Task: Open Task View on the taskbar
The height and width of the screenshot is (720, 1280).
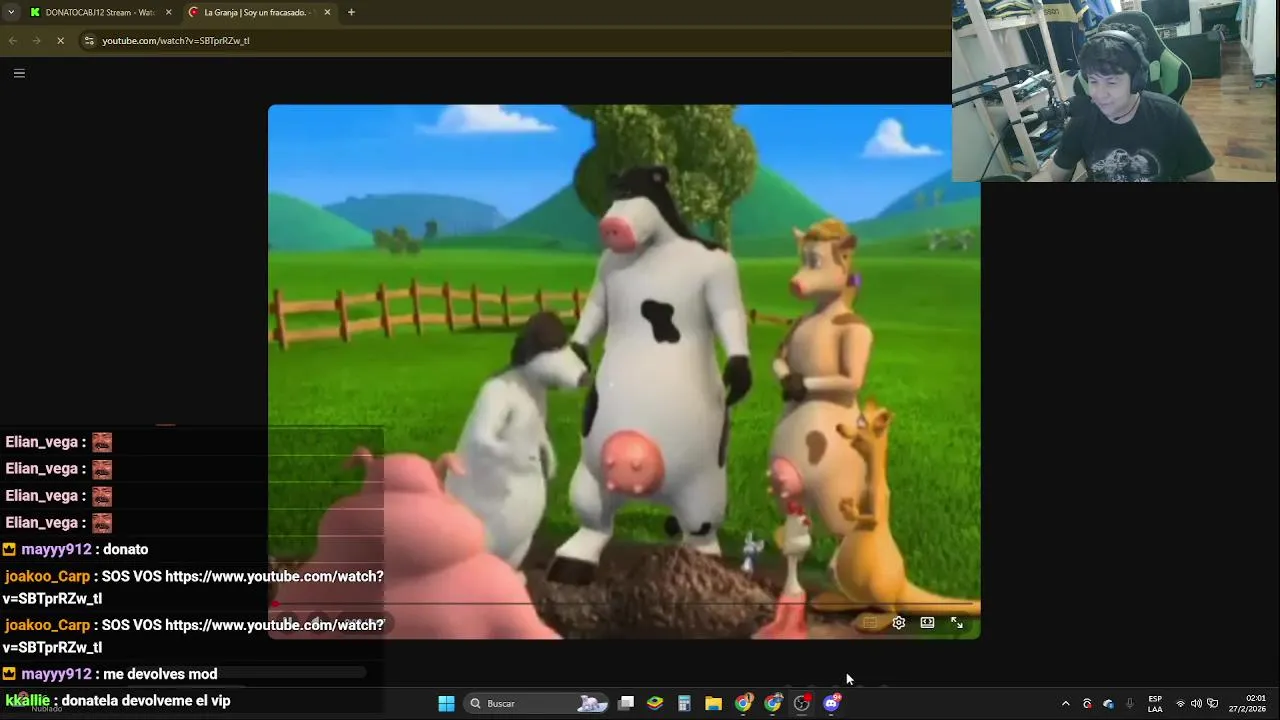Action: (626, 703)
